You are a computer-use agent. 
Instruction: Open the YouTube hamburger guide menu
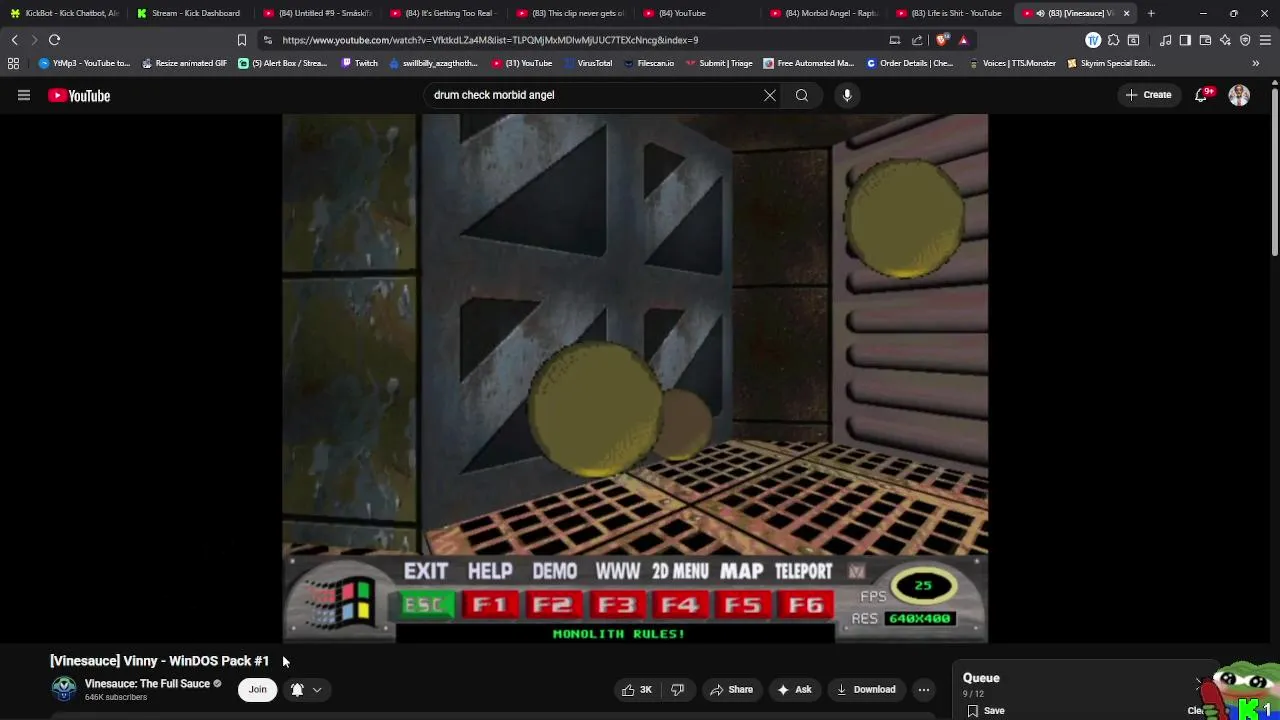click(x=24, y=95)
